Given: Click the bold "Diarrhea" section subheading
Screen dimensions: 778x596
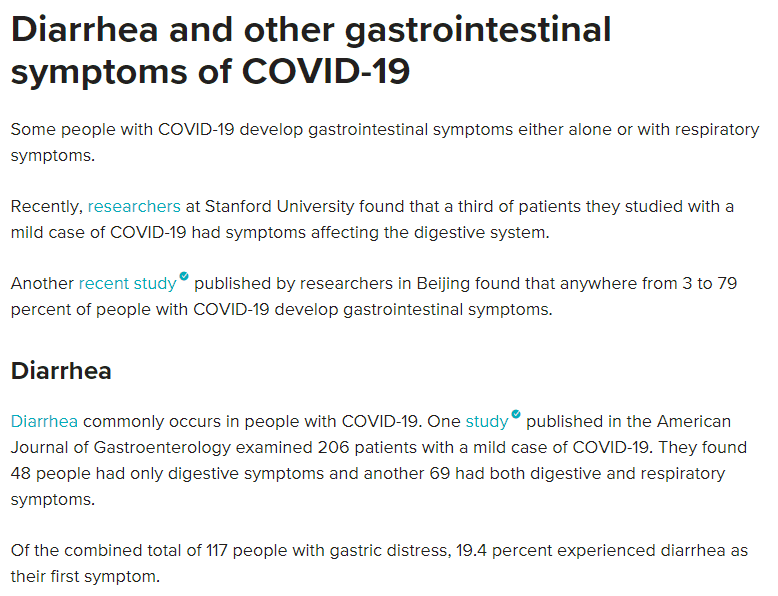Looking at the screenshot, I should [x=61, y=371].
